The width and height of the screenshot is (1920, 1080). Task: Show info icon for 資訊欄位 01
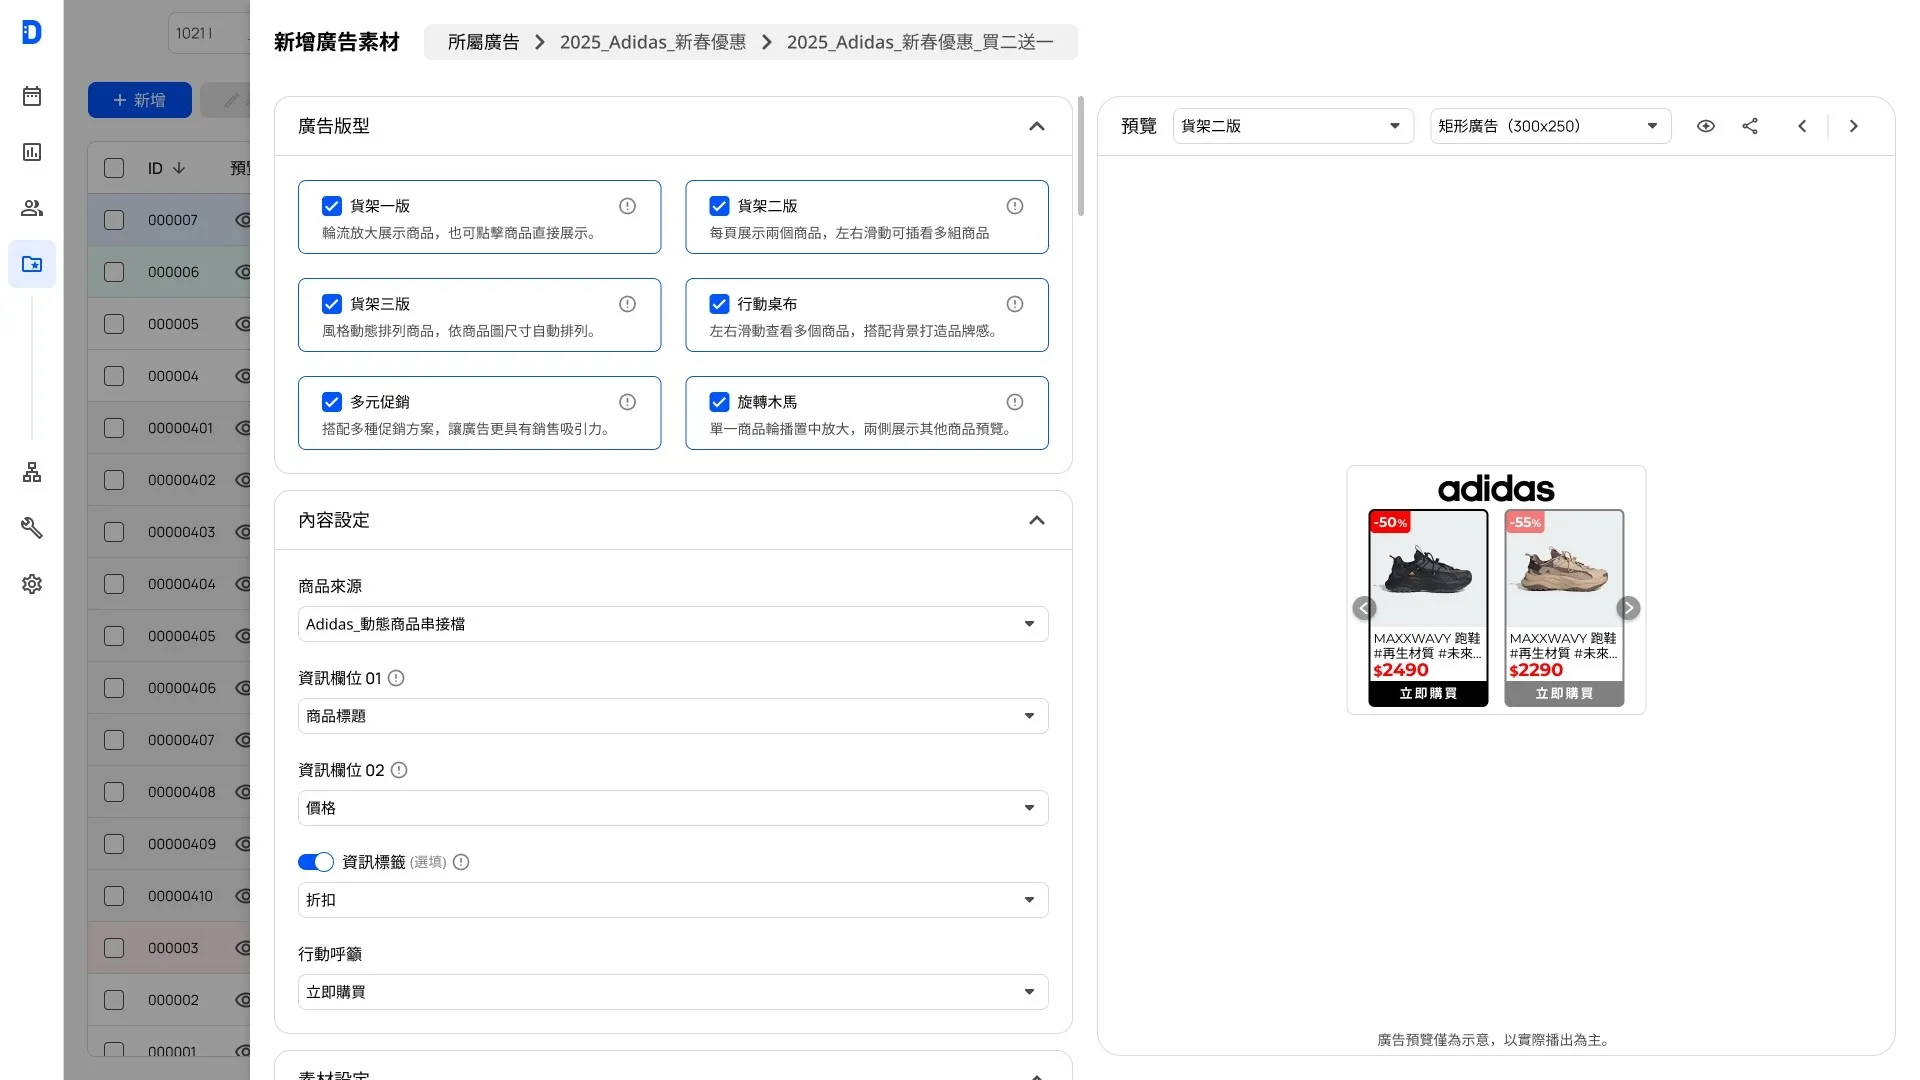click(x=396, y=678)
